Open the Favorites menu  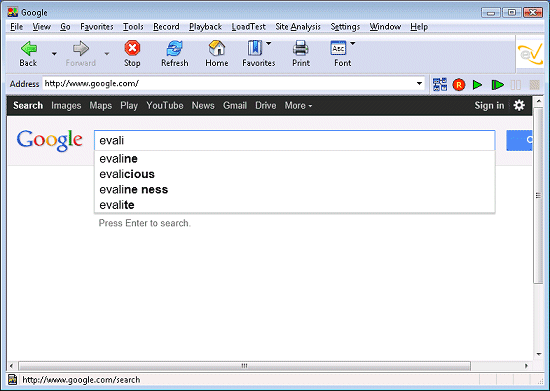coord(97,27)
